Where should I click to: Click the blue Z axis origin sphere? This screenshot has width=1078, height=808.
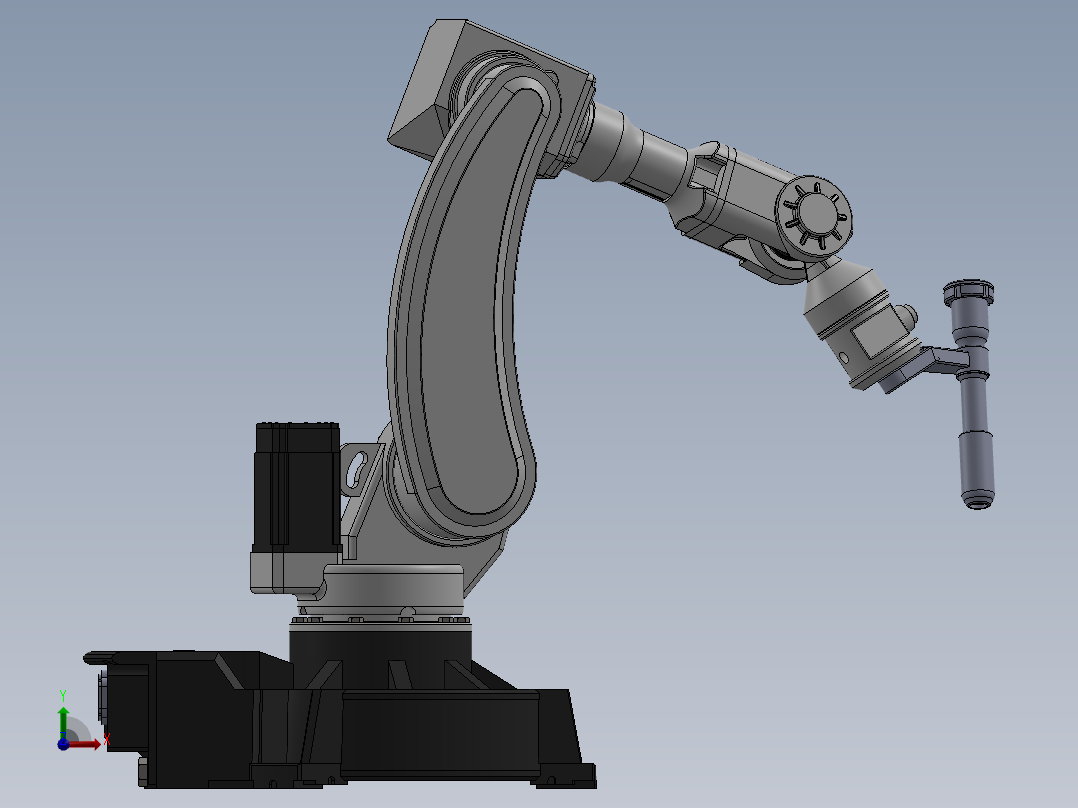point(63,745)
